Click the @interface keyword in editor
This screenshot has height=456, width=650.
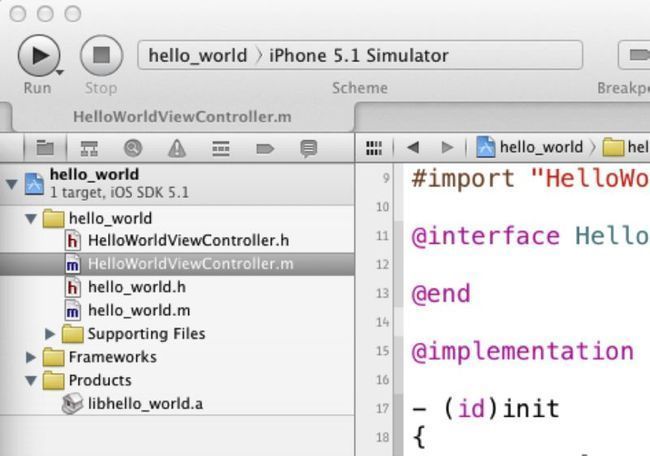click(485, 236)
